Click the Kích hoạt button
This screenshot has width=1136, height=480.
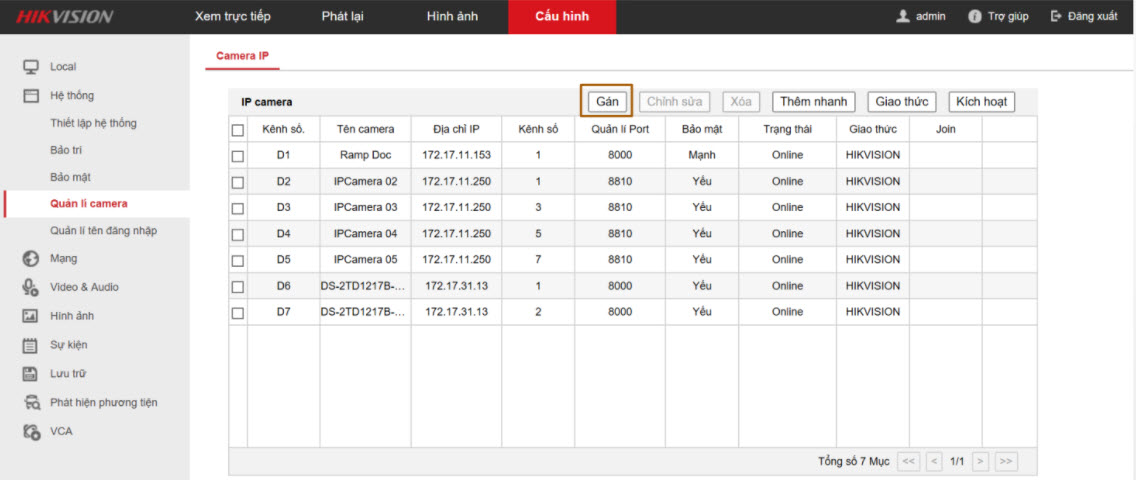981,102
